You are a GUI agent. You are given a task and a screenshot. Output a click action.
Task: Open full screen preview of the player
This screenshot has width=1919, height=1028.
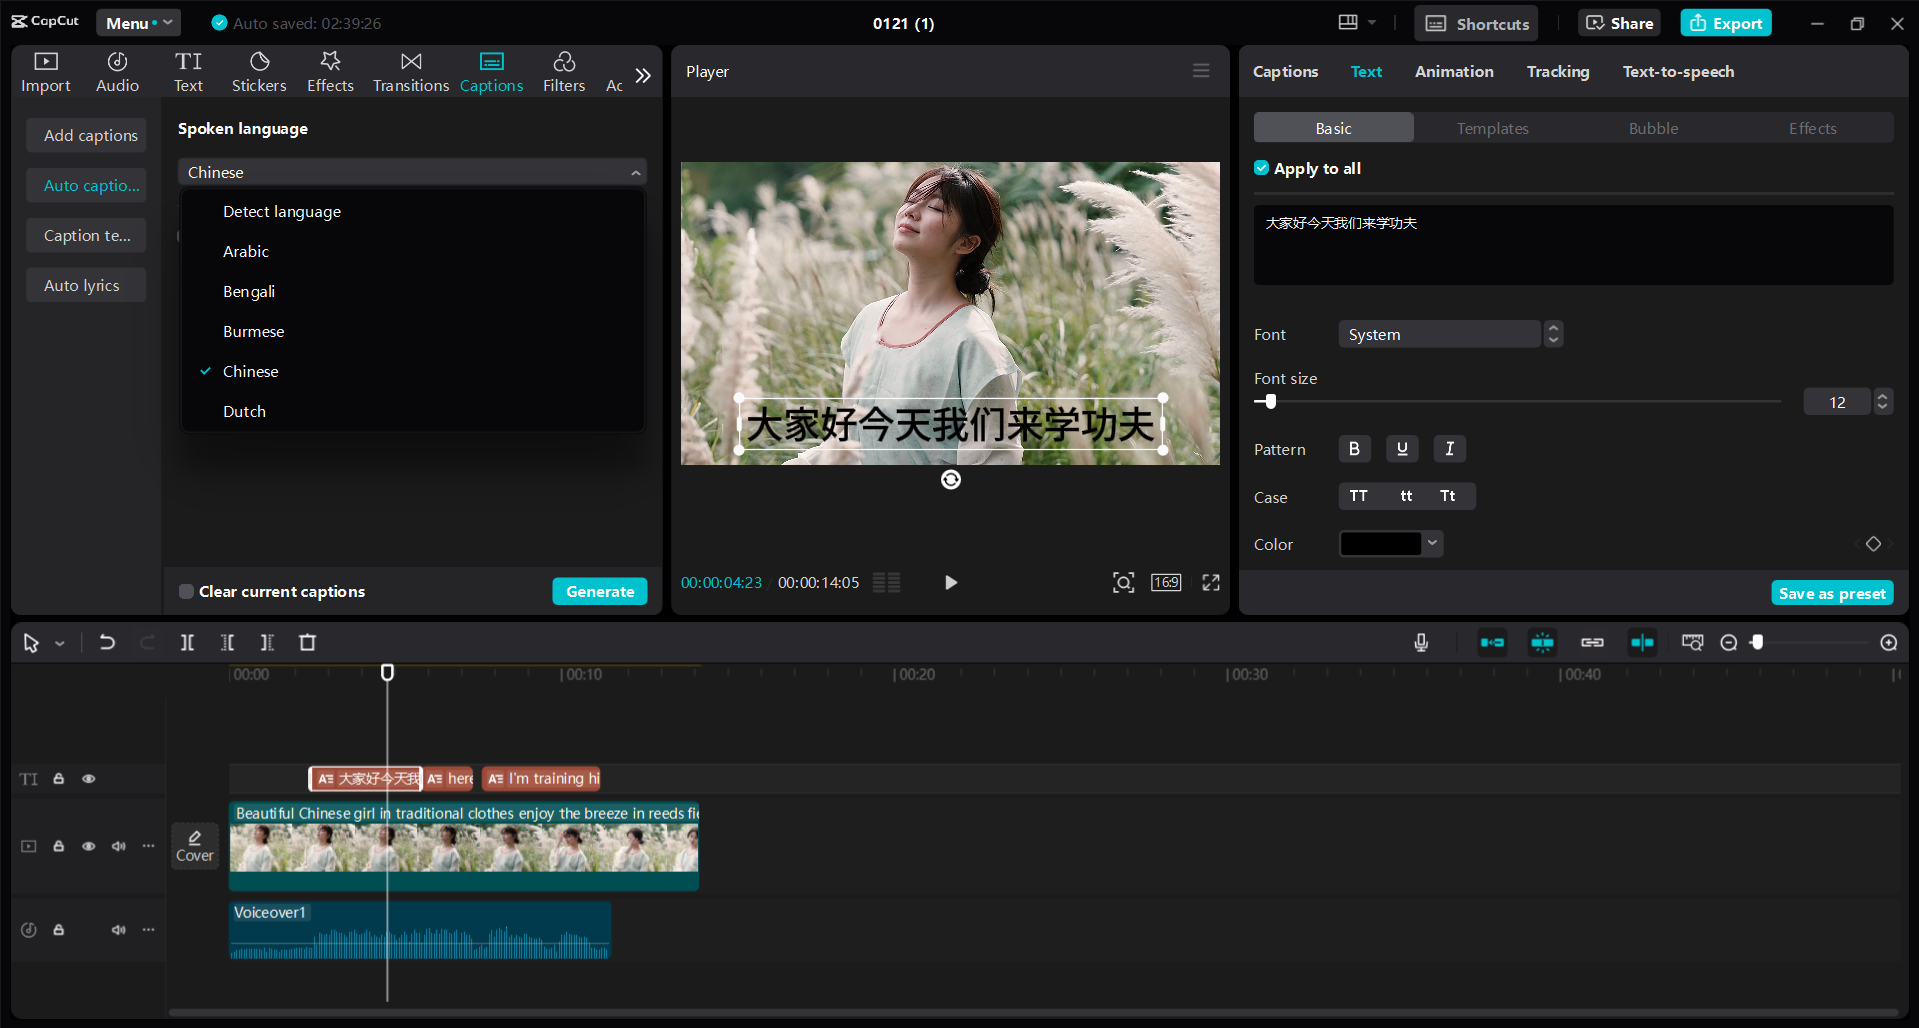1210,582
